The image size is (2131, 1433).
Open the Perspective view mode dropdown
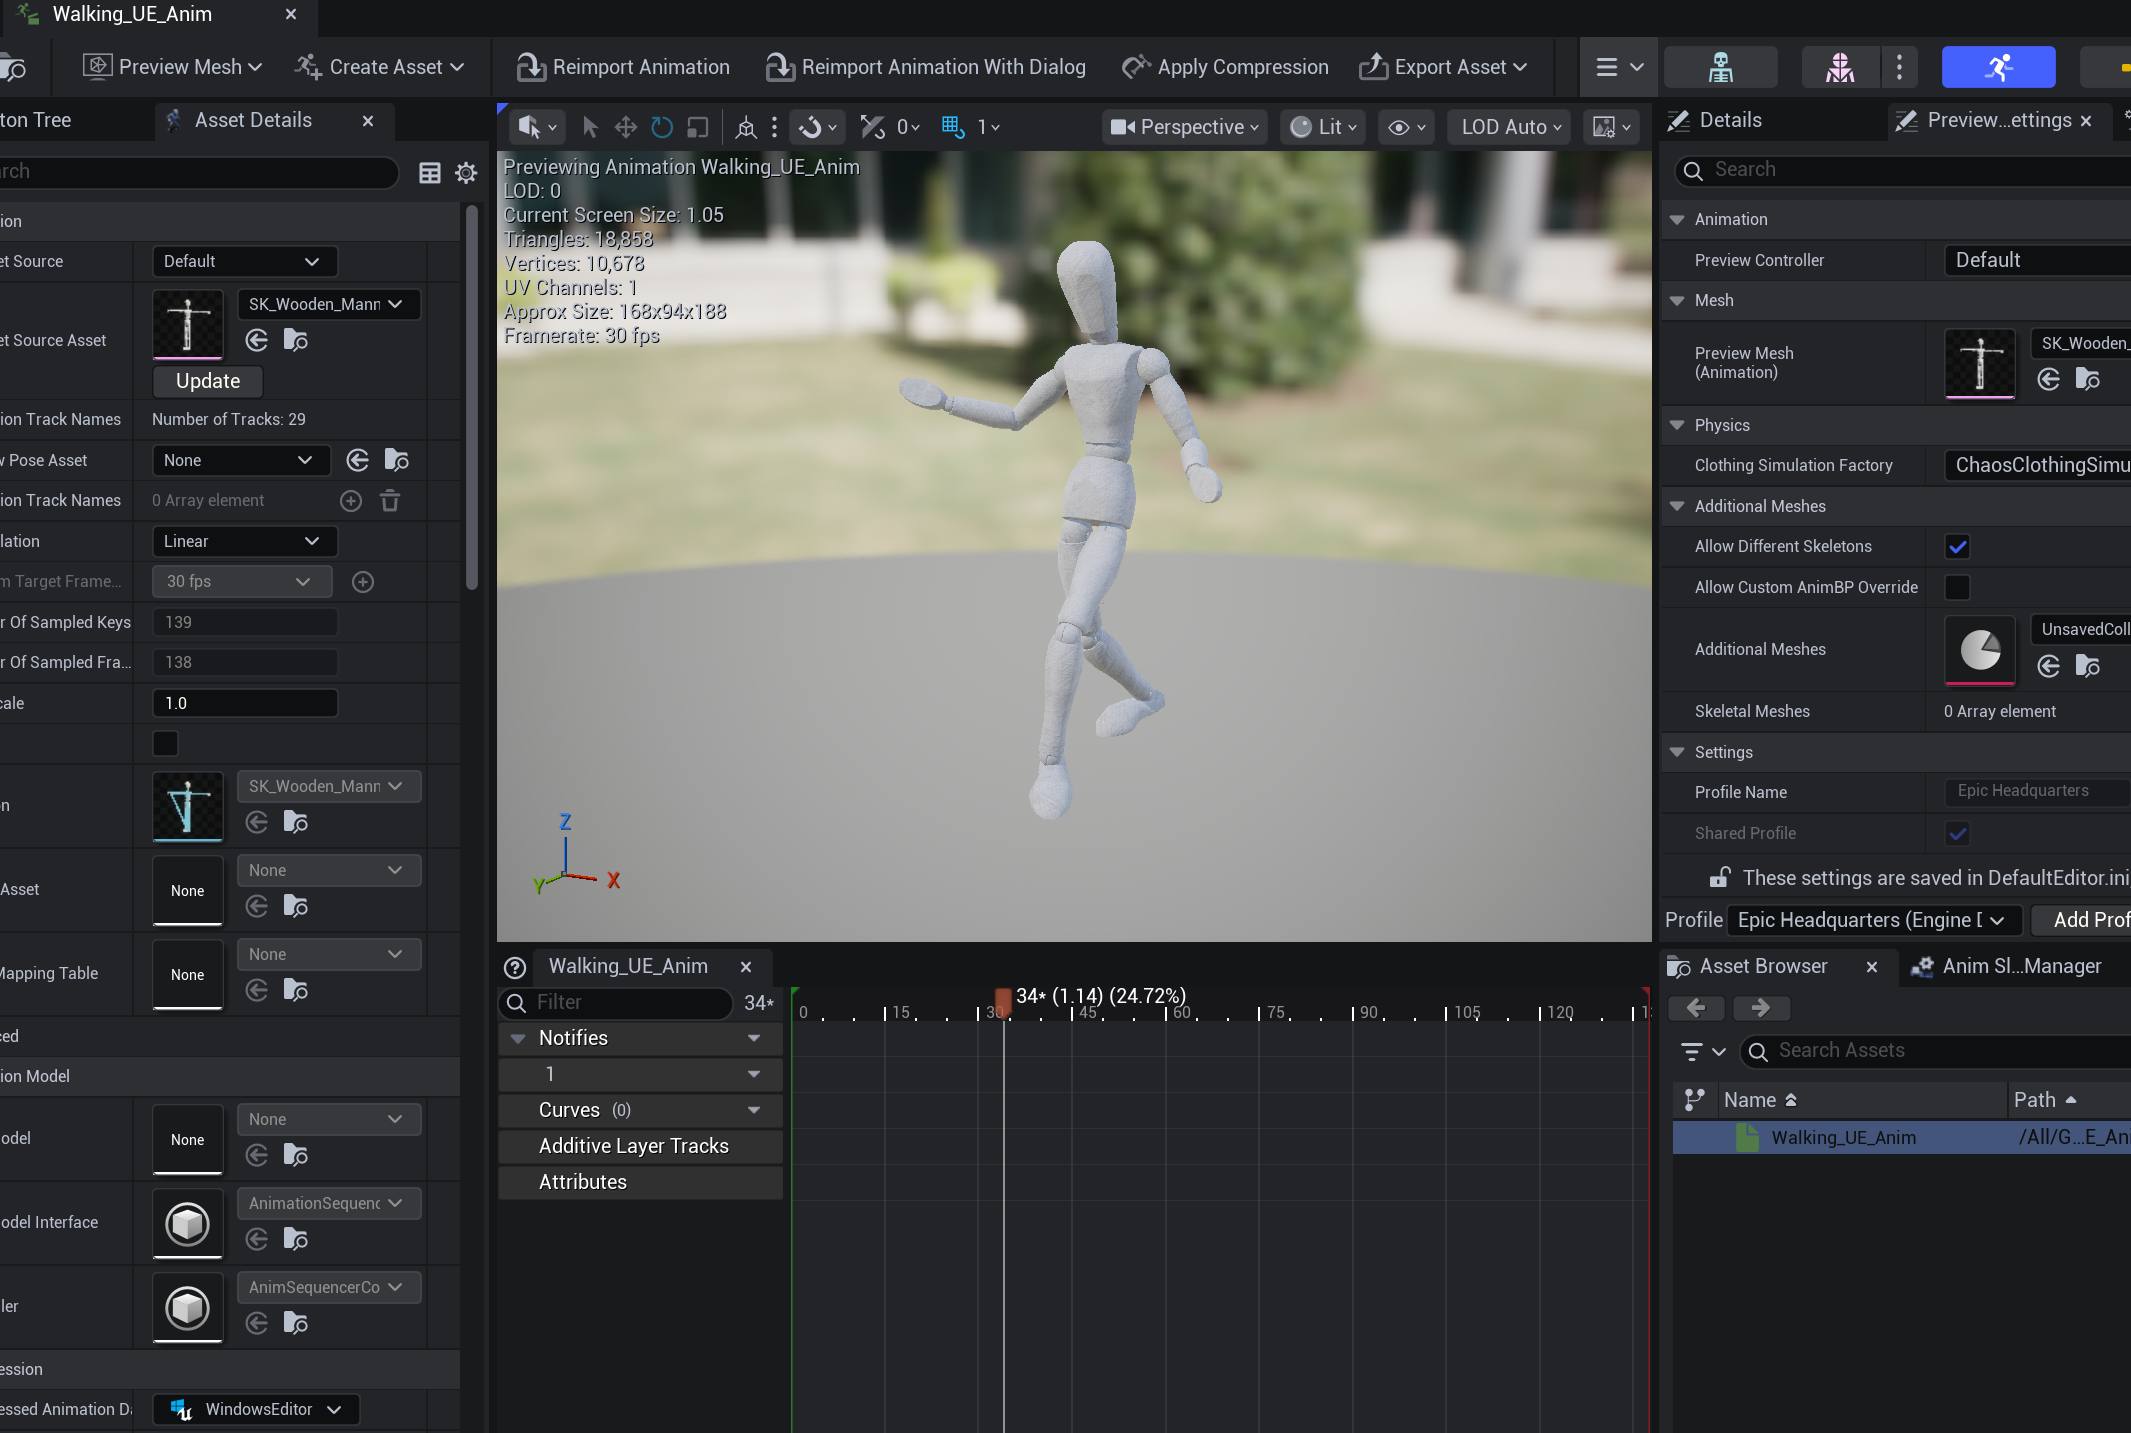coord(1184,127)
